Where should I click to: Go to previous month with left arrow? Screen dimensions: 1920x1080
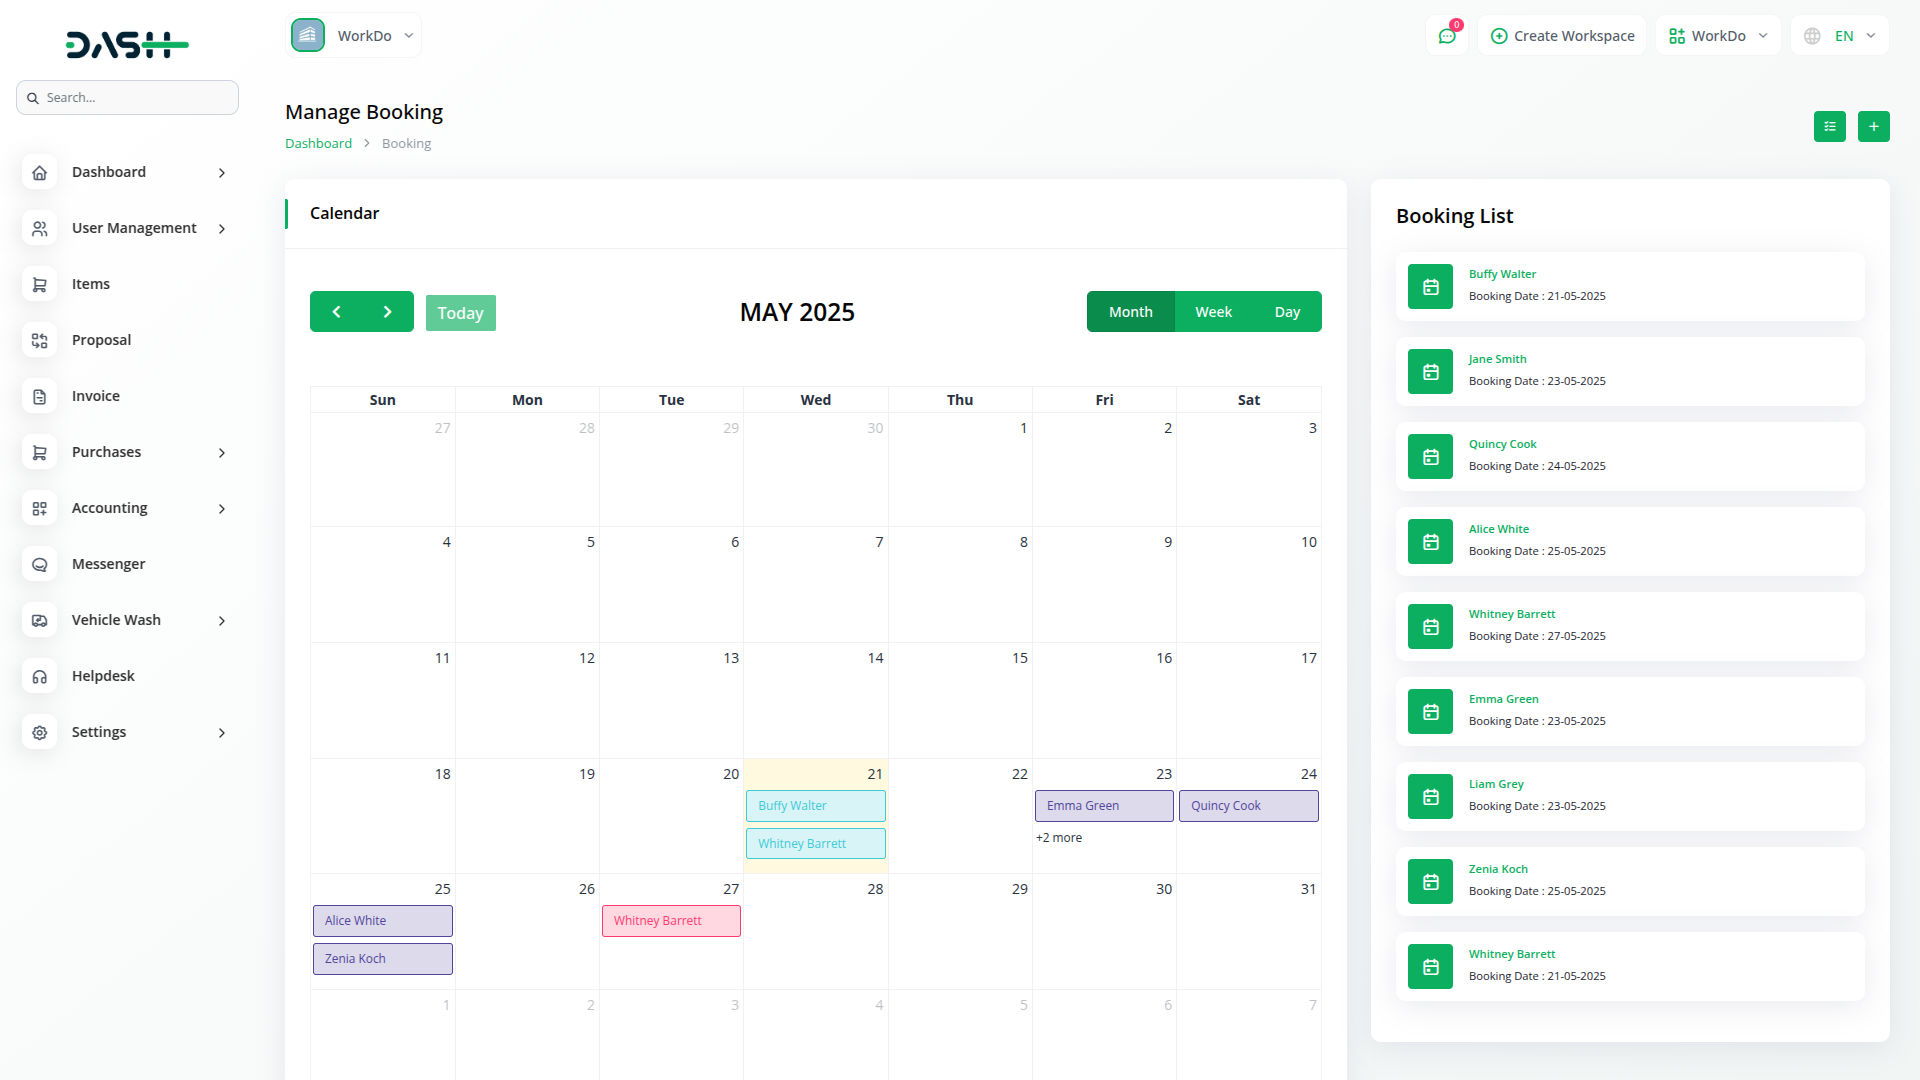(336, 312)
